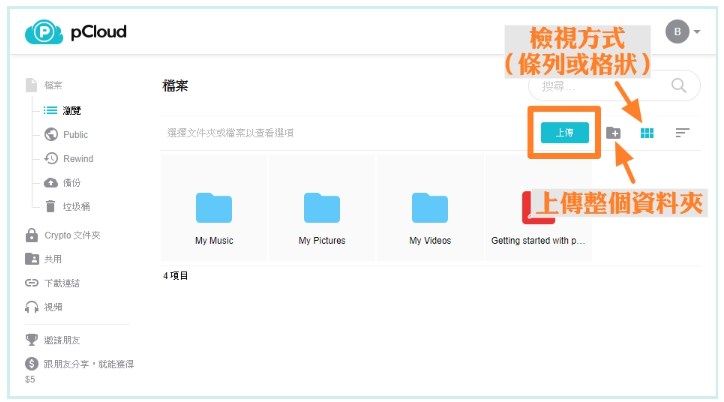Select 瀏覽 browse in sidebar
724x402 pixels.
pos(72,110)
